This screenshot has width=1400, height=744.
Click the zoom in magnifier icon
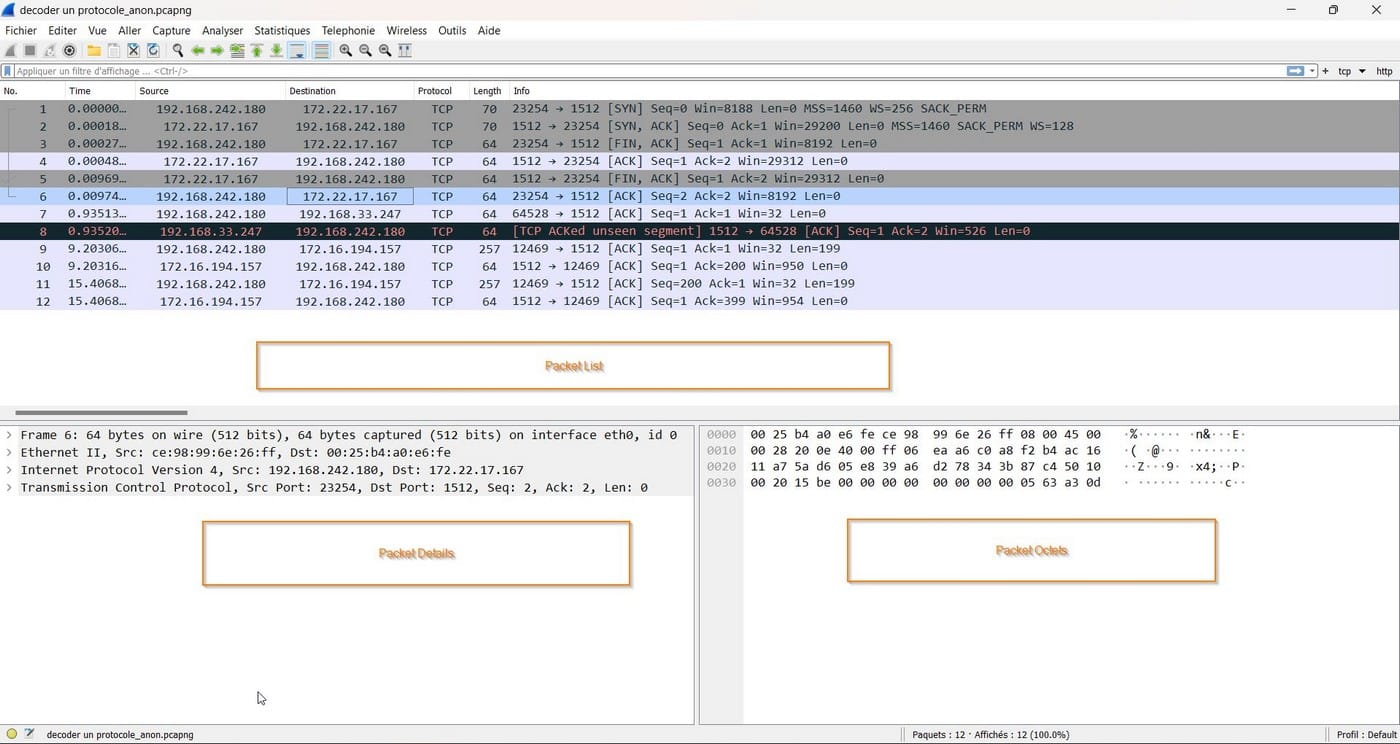pyautogui.click(x=346, y=50)
